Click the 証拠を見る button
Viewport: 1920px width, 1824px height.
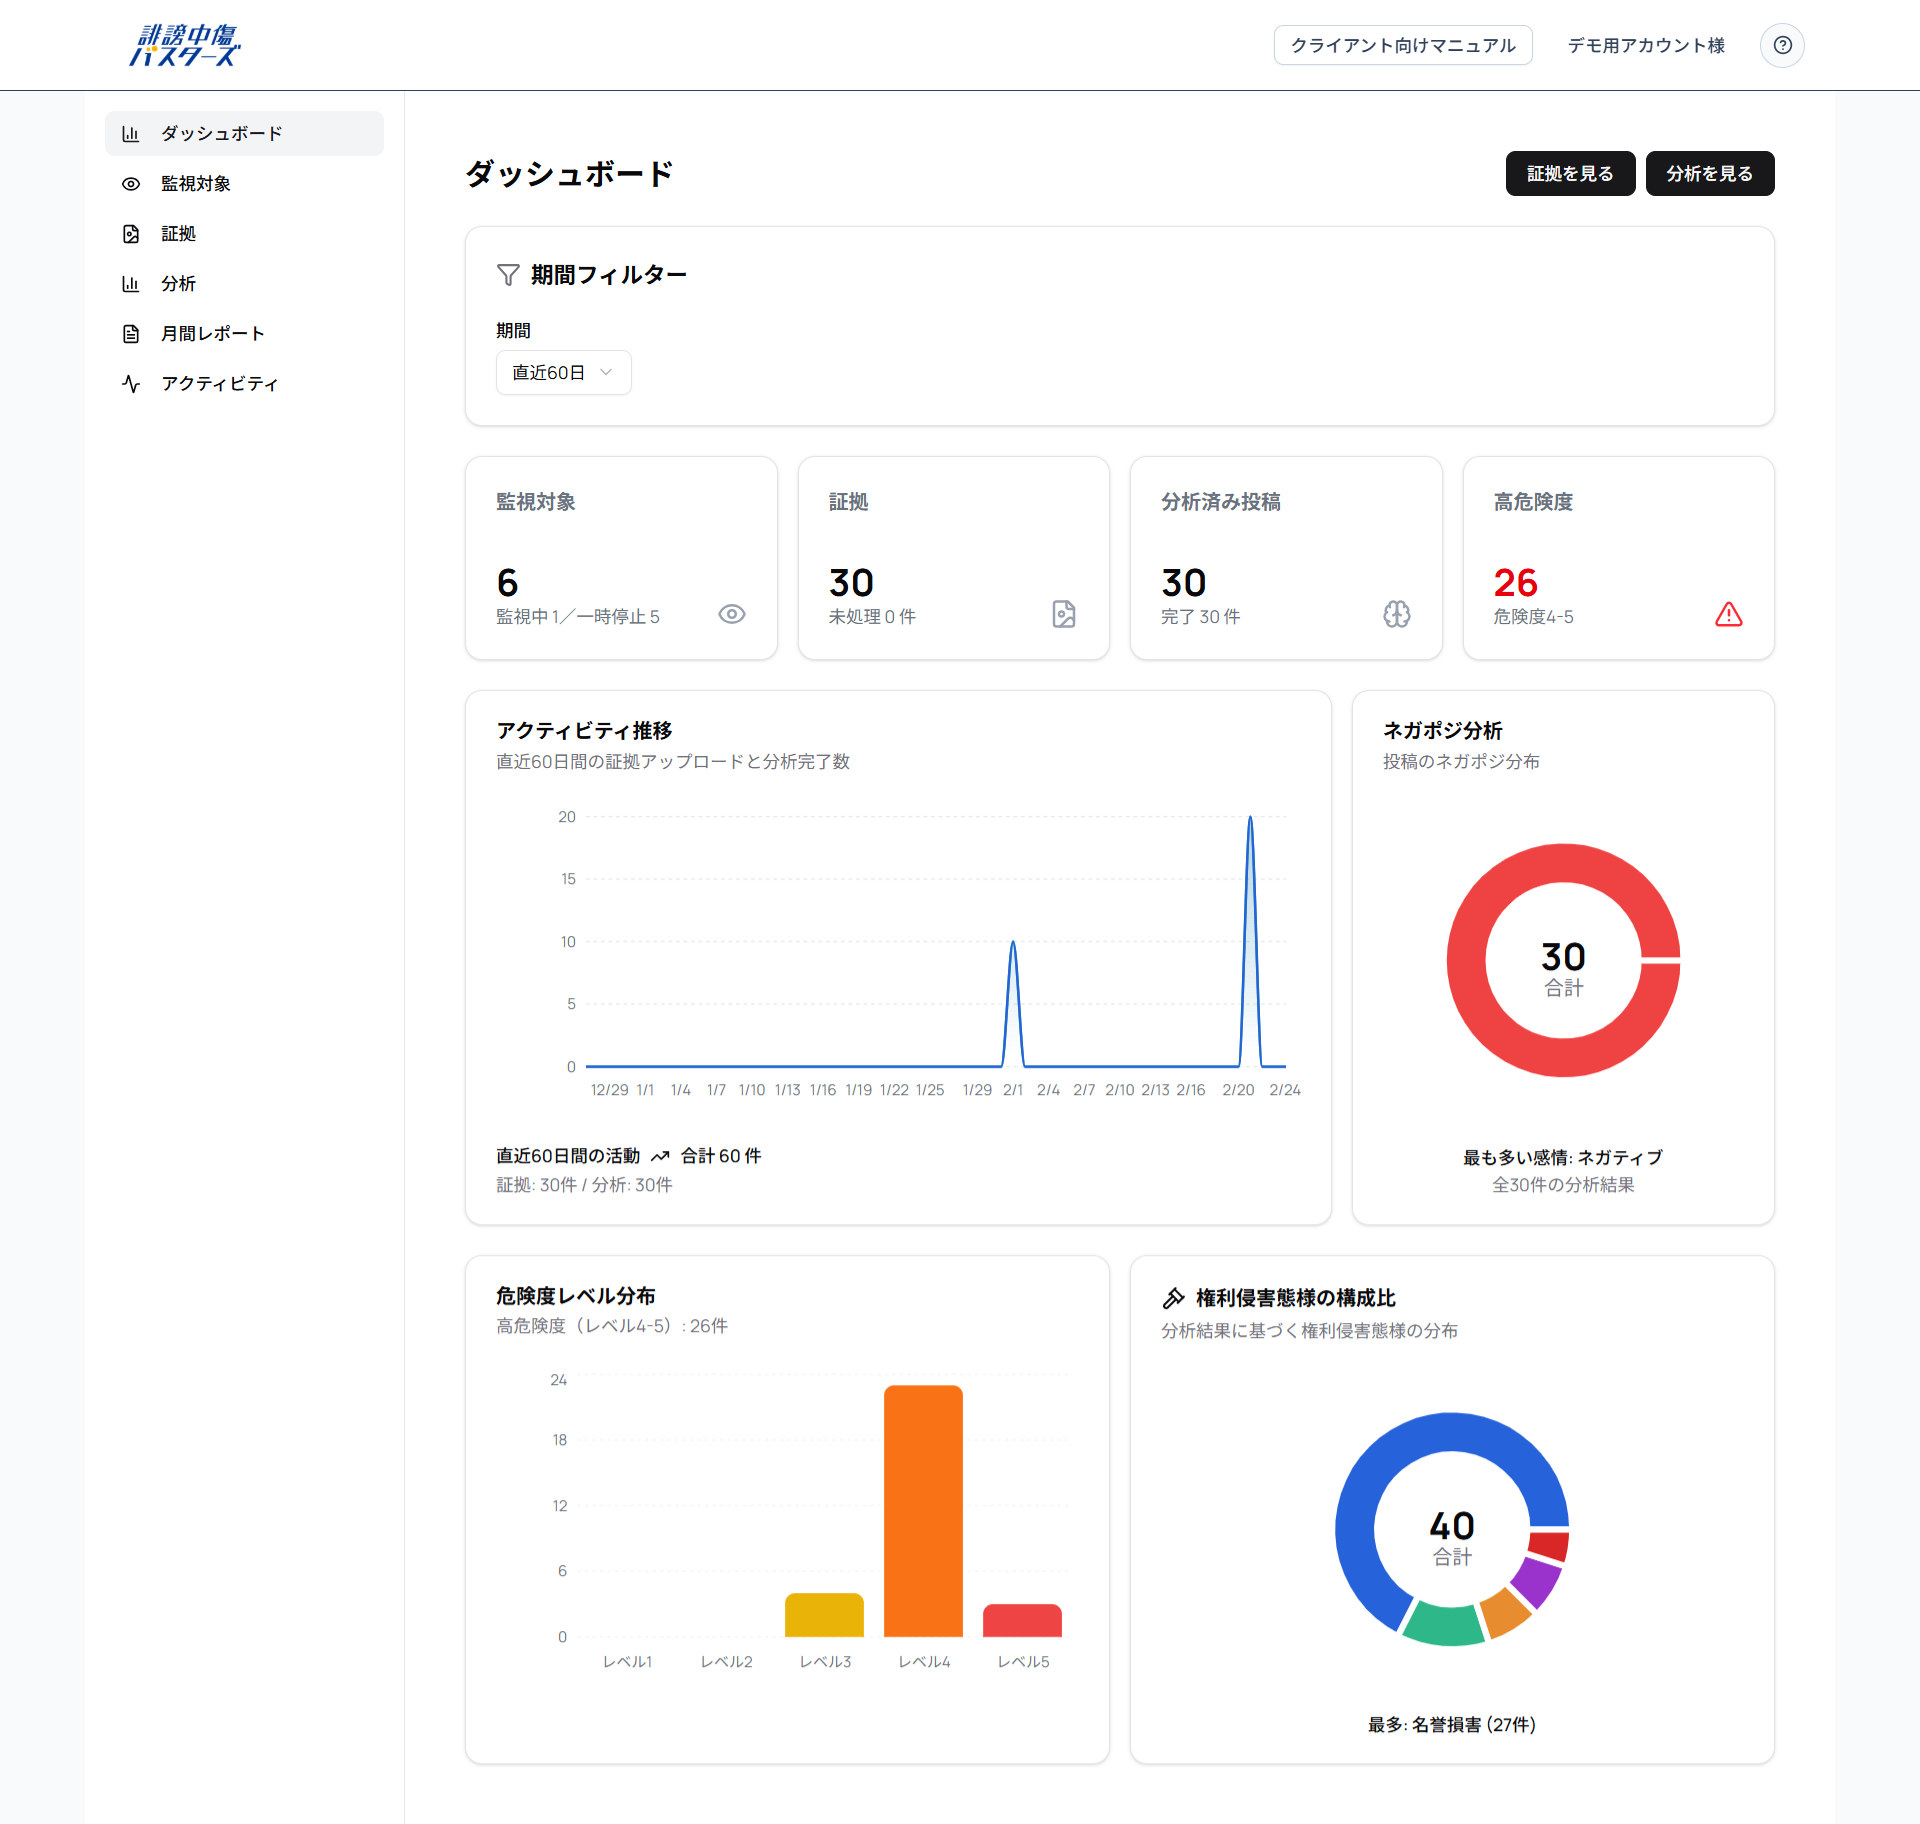pyautogui.click(x=1570, y=174)
